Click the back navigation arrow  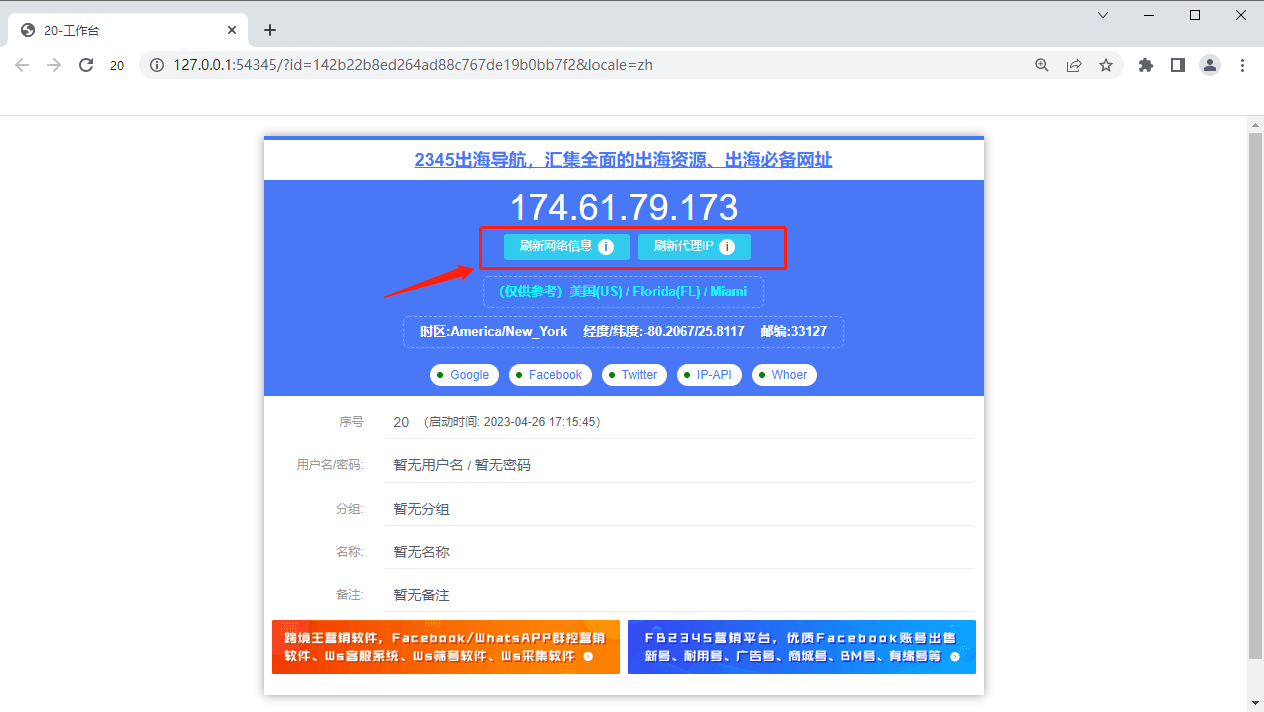[22, 65]
